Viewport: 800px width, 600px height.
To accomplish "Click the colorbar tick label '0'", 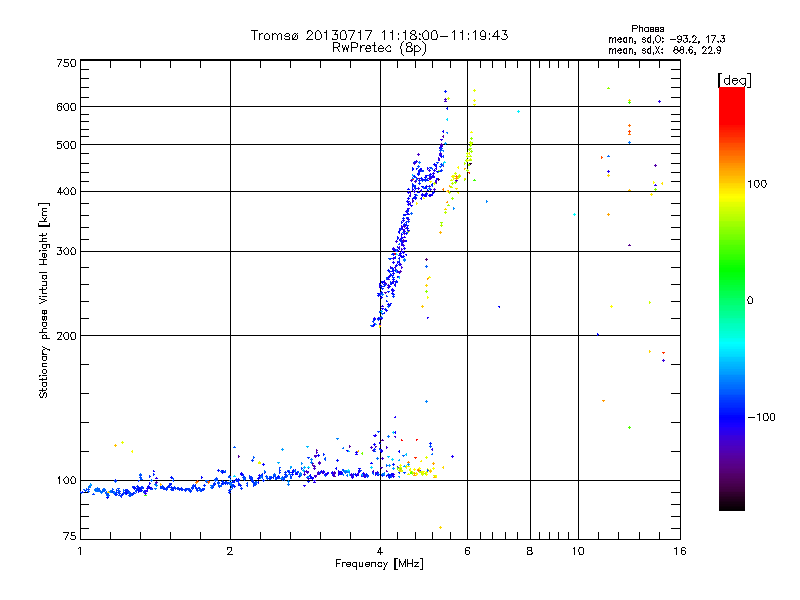I will 750,301.
